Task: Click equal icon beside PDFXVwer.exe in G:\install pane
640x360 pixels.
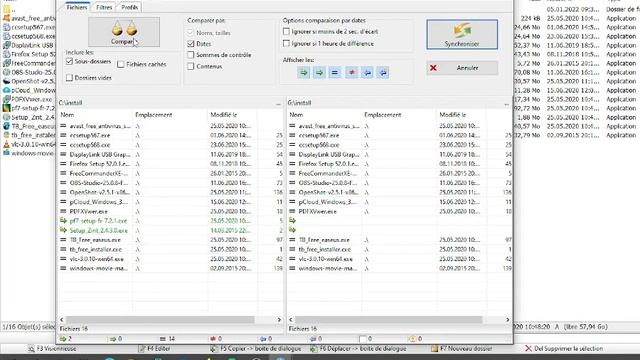Action: [292, 211]
